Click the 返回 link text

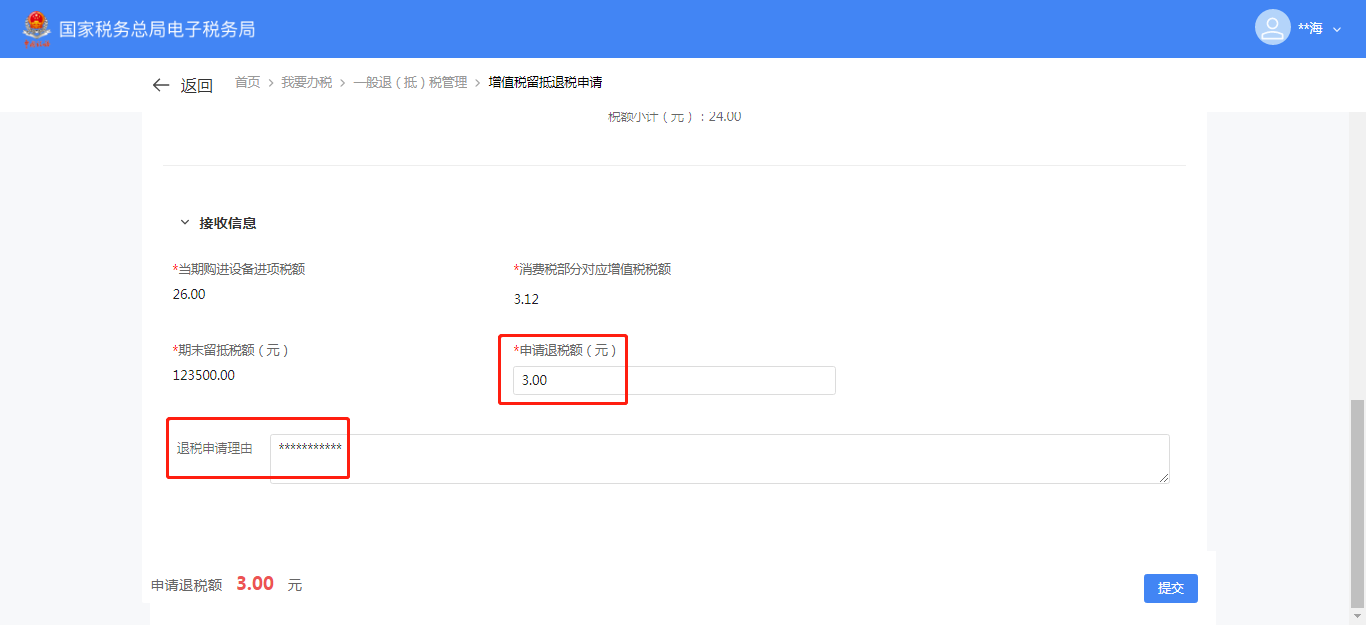click(x=196, y=86)
